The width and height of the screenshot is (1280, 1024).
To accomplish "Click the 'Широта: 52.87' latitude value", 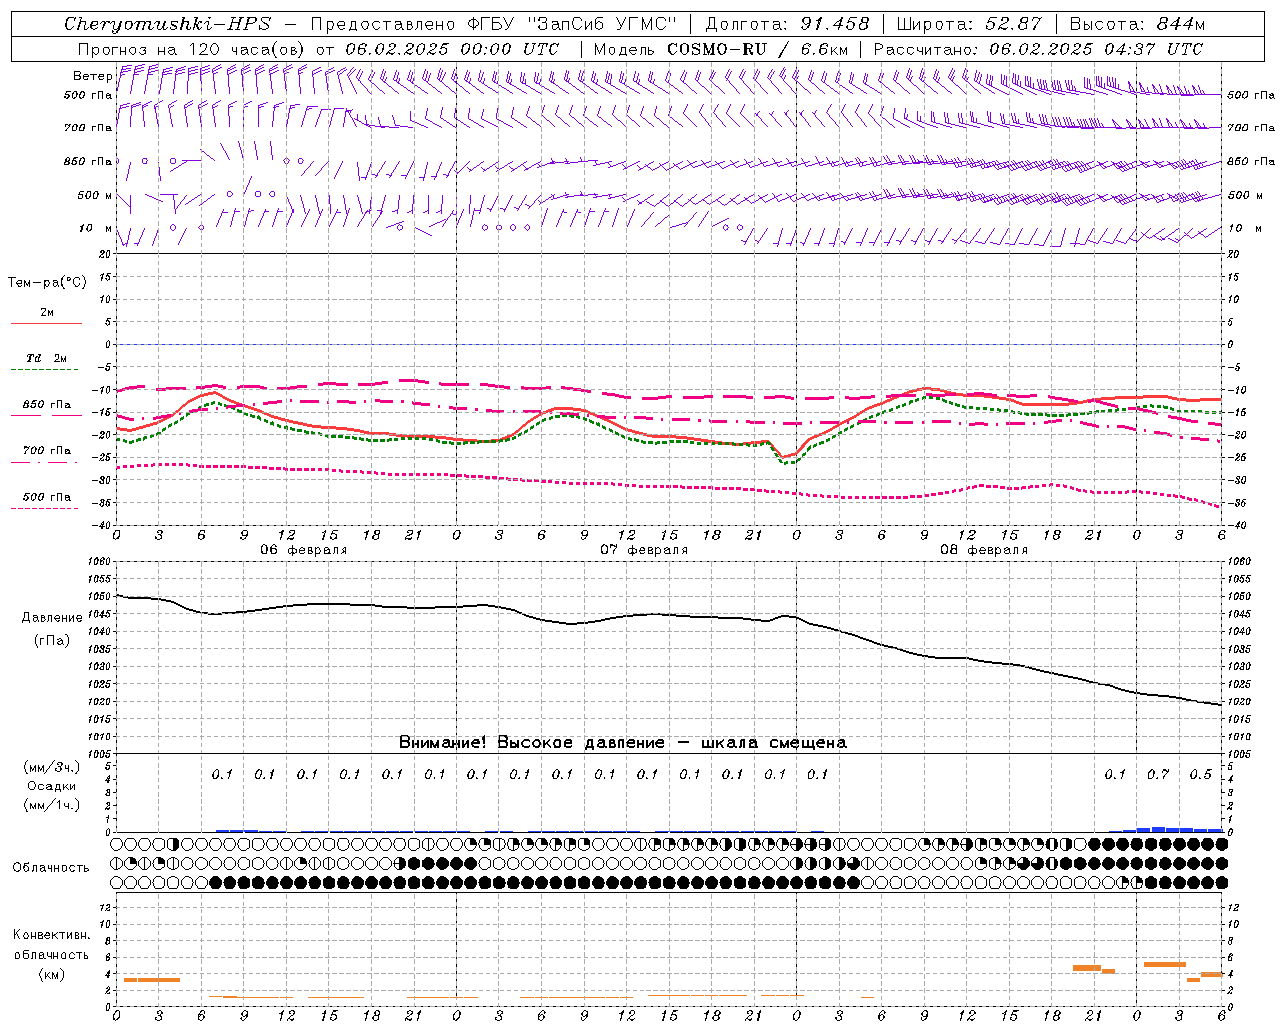I will 969,24.
